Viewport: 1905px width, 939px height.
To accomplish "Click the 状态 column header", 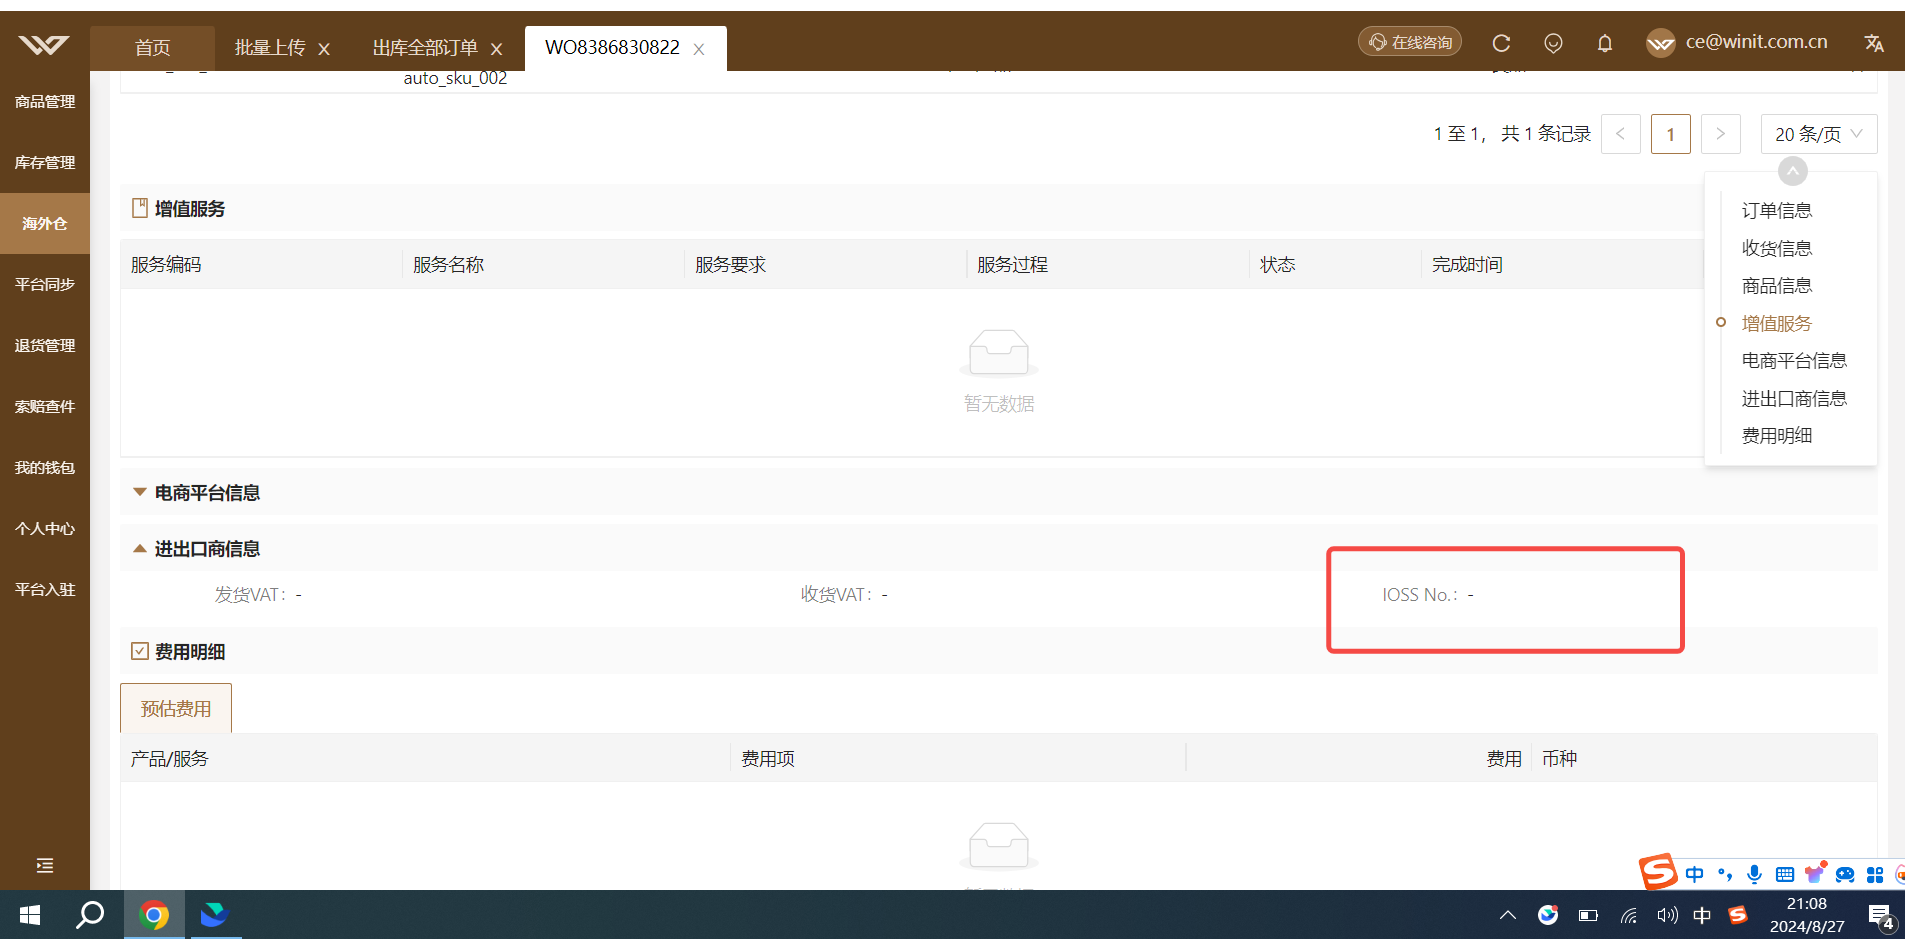I will point(1277,265).
